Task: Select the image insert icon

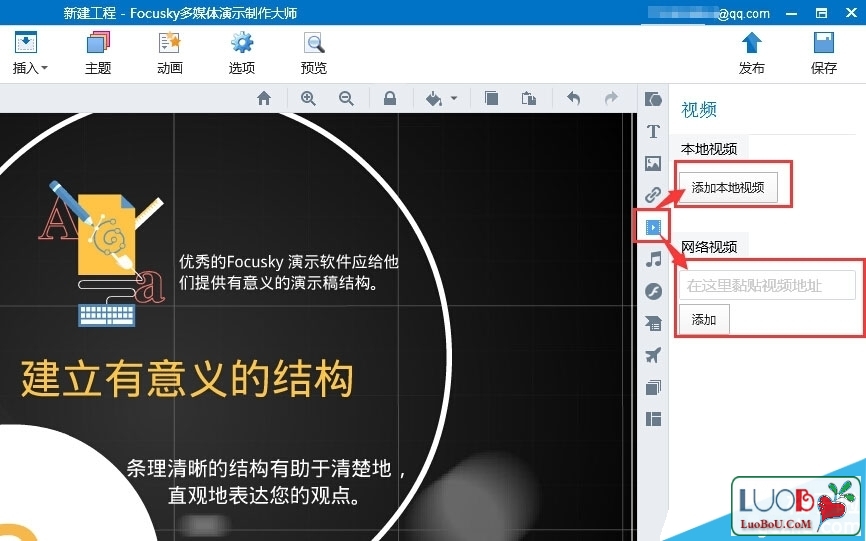Action: point(653,163)
